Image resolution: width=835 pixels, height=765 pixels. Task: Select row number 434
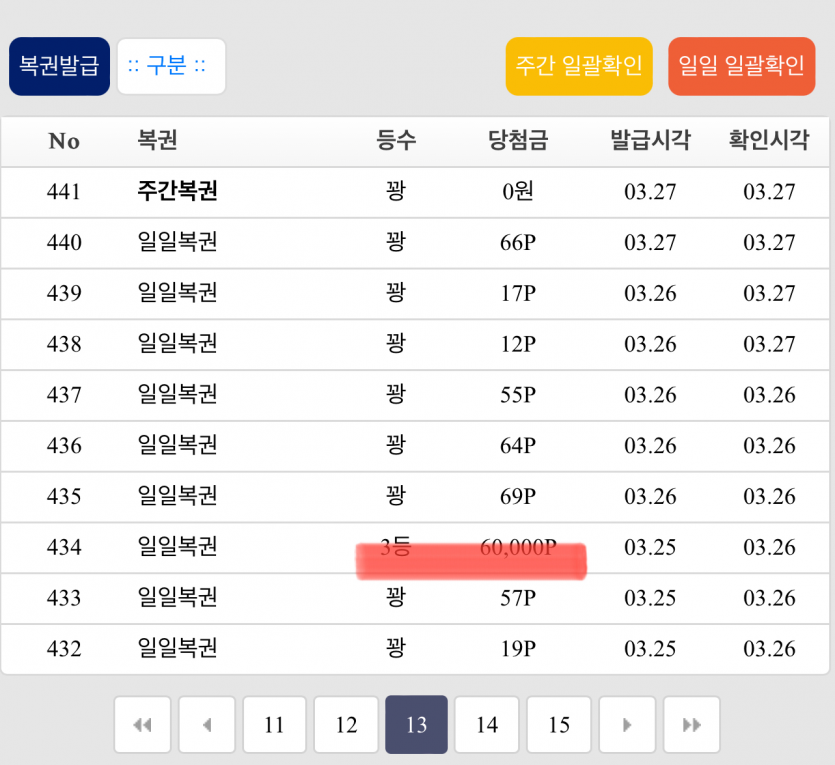point(64,547)
